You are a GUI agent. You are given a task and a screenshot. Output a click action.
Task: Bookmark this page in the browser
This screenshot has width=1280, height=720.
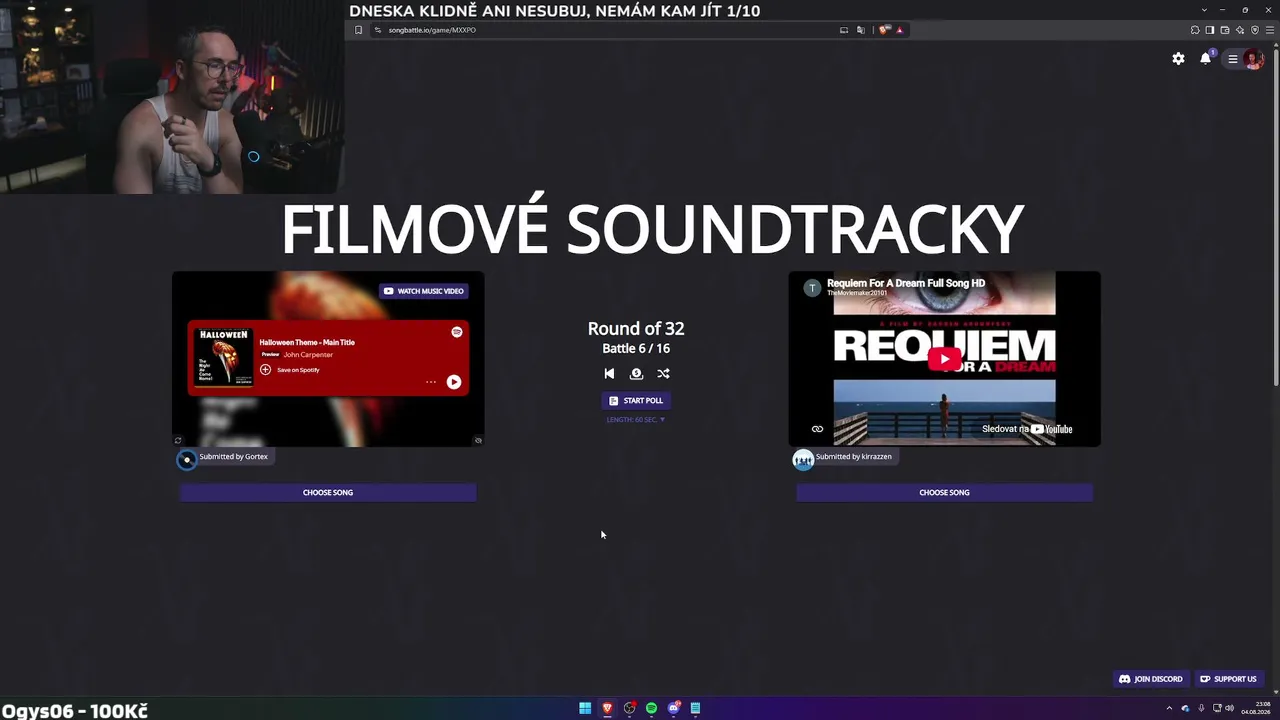tap(358, 30)
